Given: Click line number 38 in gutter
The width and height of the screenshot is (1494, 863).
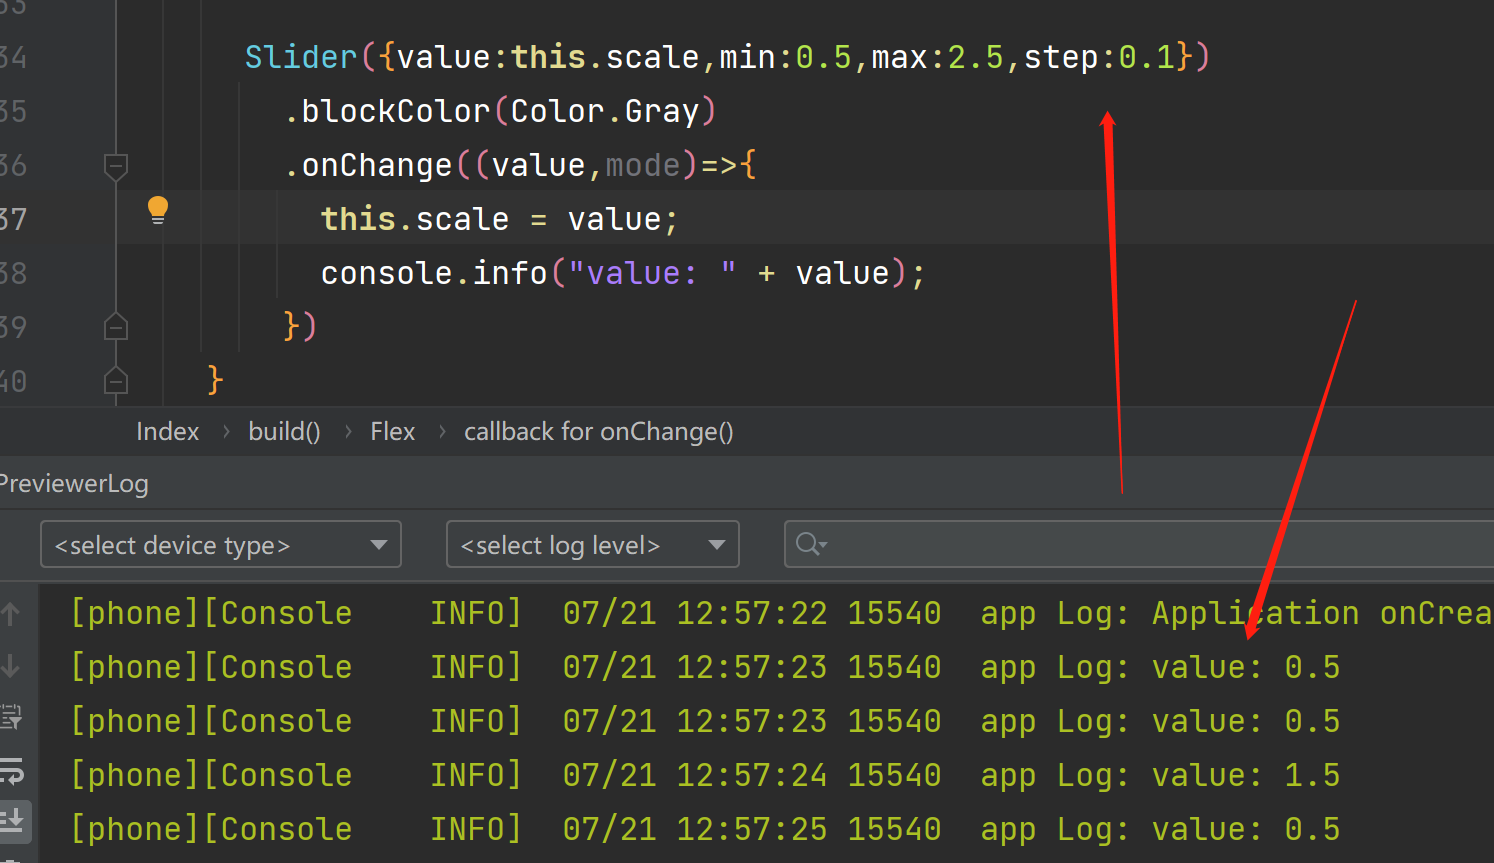Looking at the screenshot, I should pos(13,273).
